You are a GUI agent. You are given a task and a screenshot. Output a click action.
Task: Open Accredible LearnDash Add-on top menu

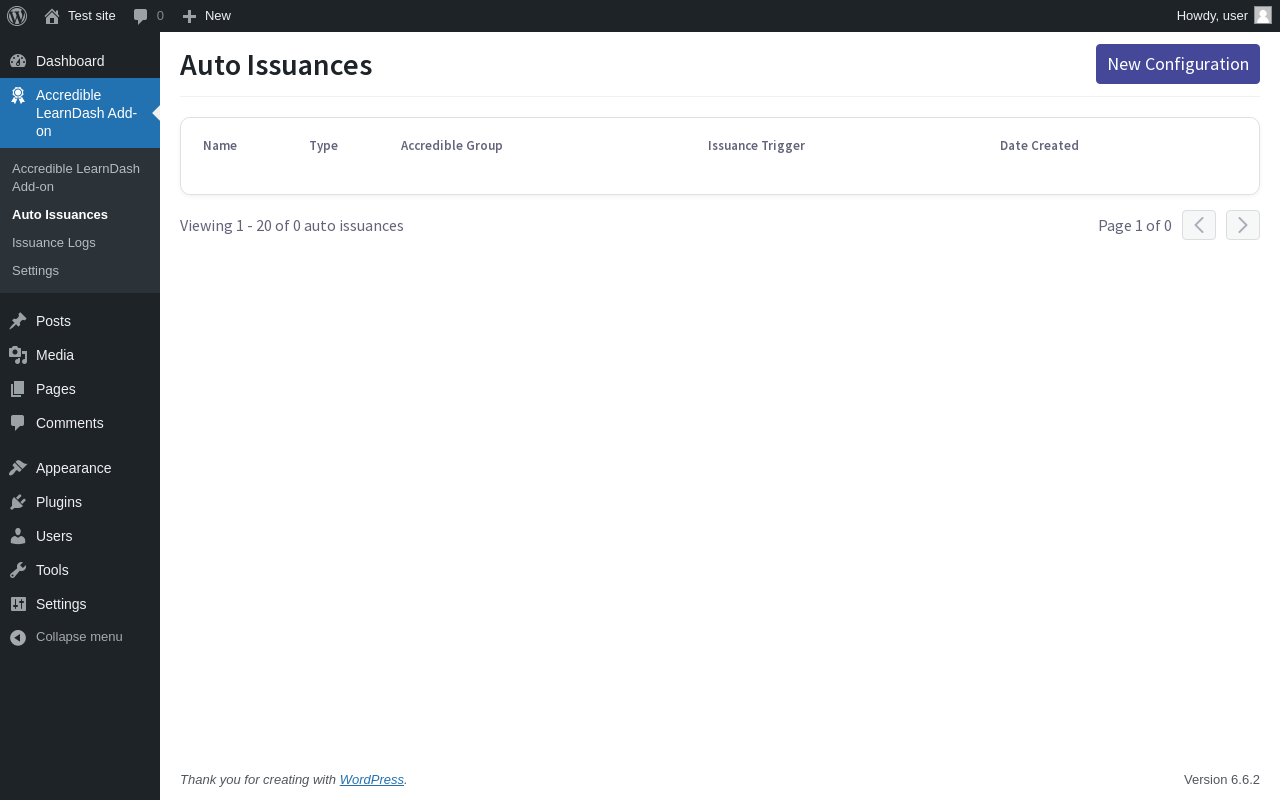[x=80, y=113]
